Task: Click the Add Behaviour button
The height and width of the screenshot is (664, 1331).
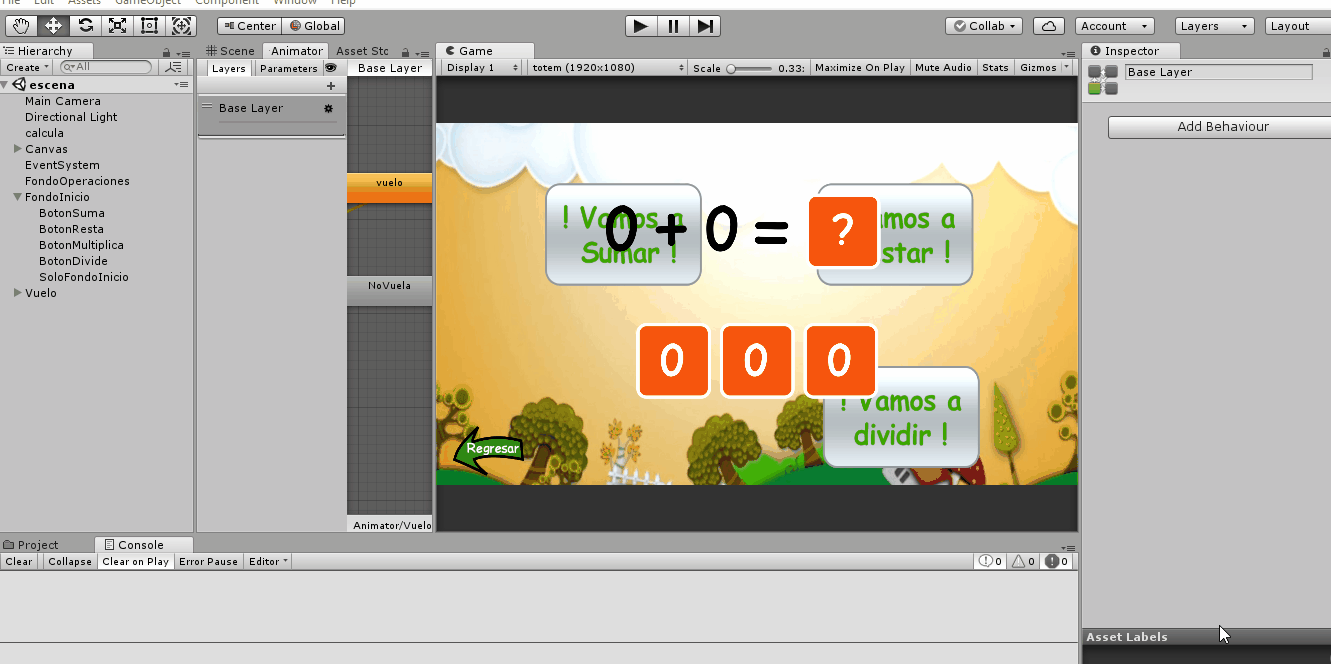Action: pos(1222,127)
